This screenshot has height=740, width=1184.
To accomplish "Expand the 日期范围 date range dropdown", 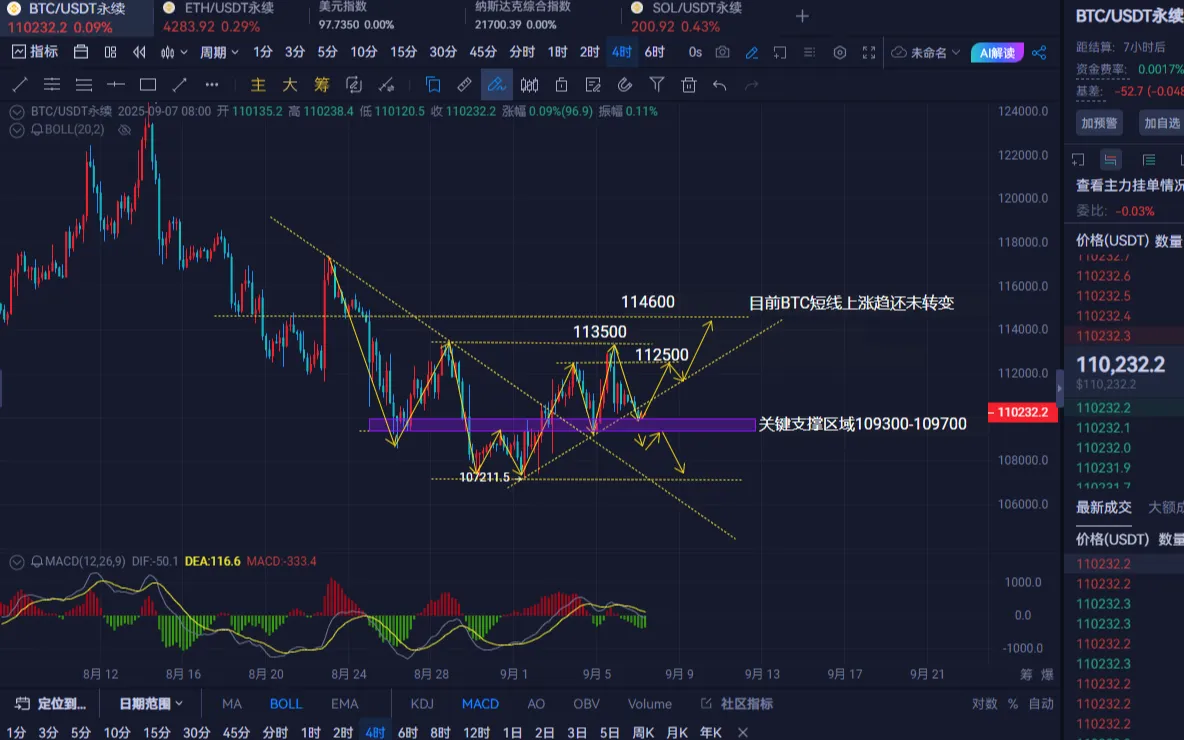I will coord(151,704).
